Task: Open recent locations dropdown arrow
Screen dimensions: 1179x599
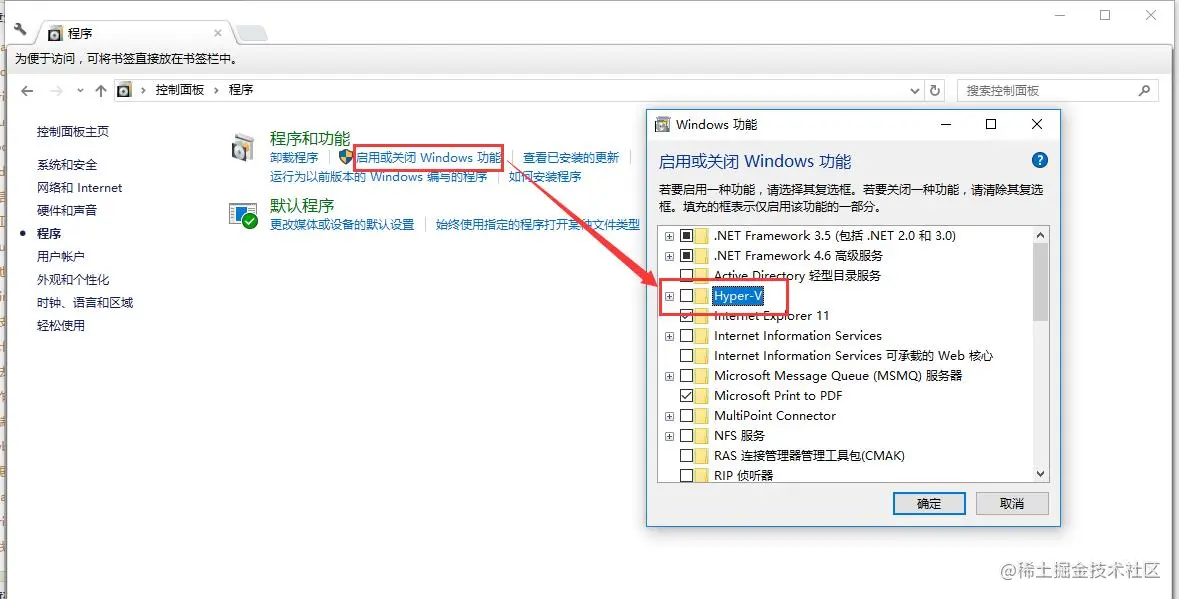Action: pos(80,90)
